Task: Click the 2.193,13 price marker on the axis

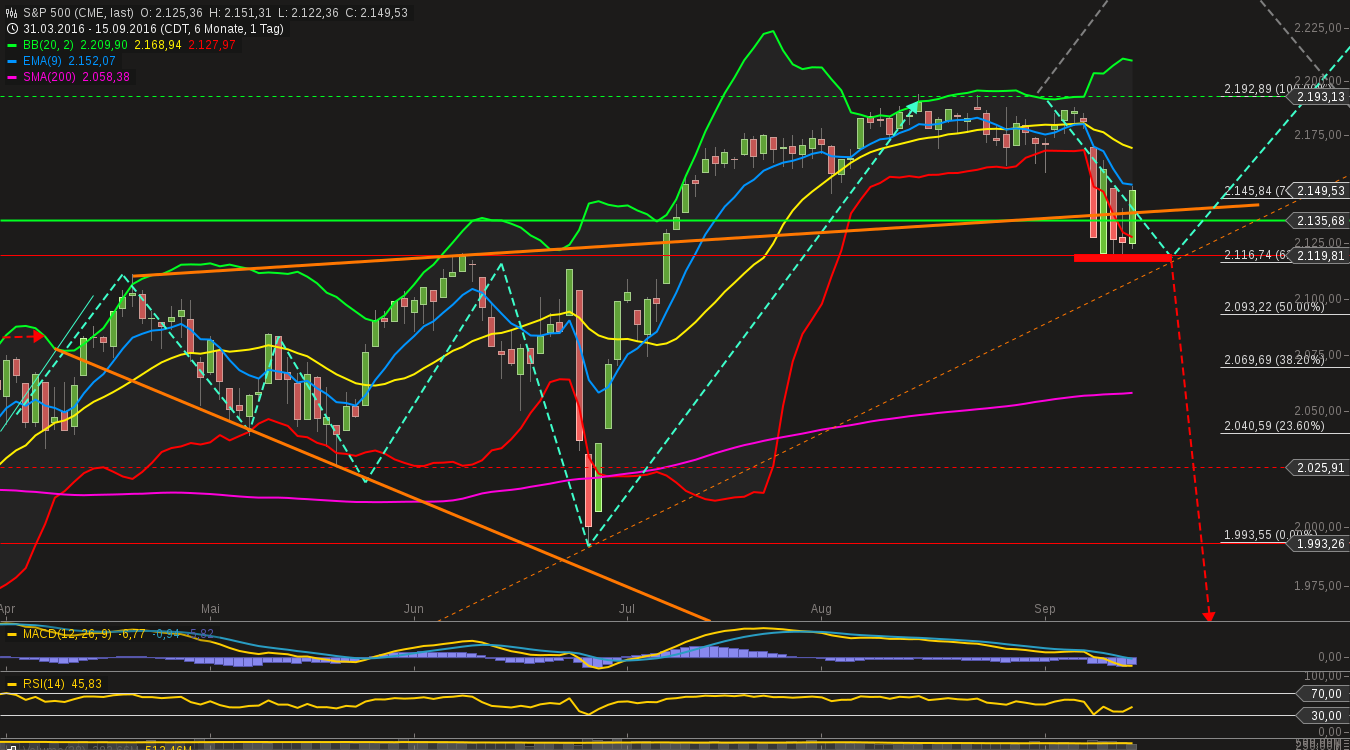Action: point(1320,97)
